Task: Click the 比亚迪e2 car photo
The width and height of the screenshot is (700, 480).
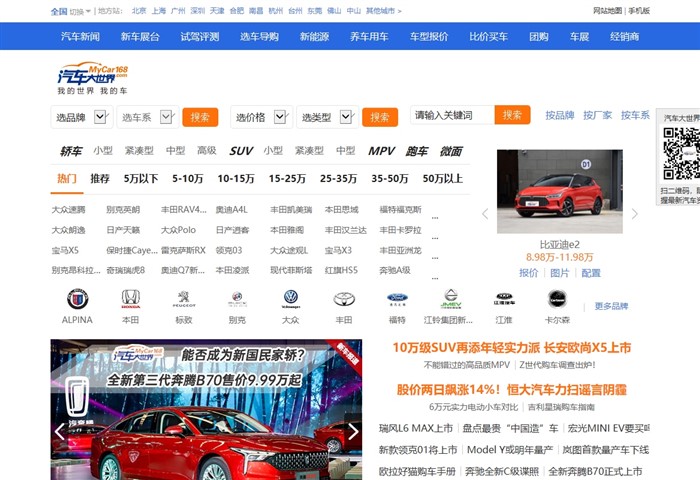Action: click(560, 191)
